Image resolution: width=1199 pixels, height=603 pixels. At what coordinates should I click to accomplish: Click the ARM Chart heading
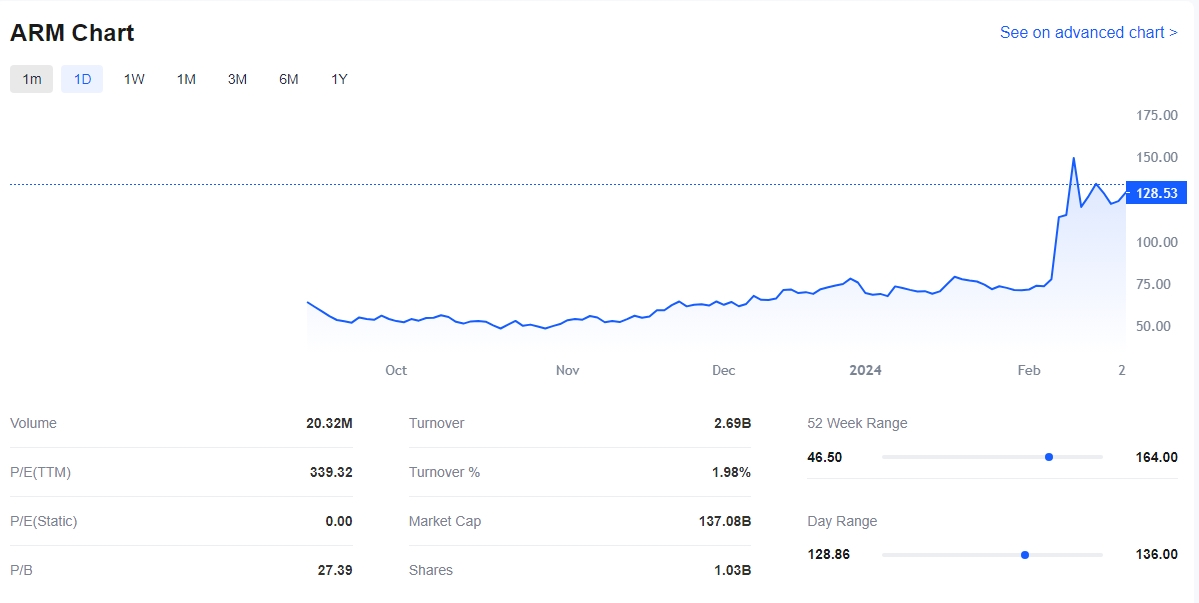point(72,33)
